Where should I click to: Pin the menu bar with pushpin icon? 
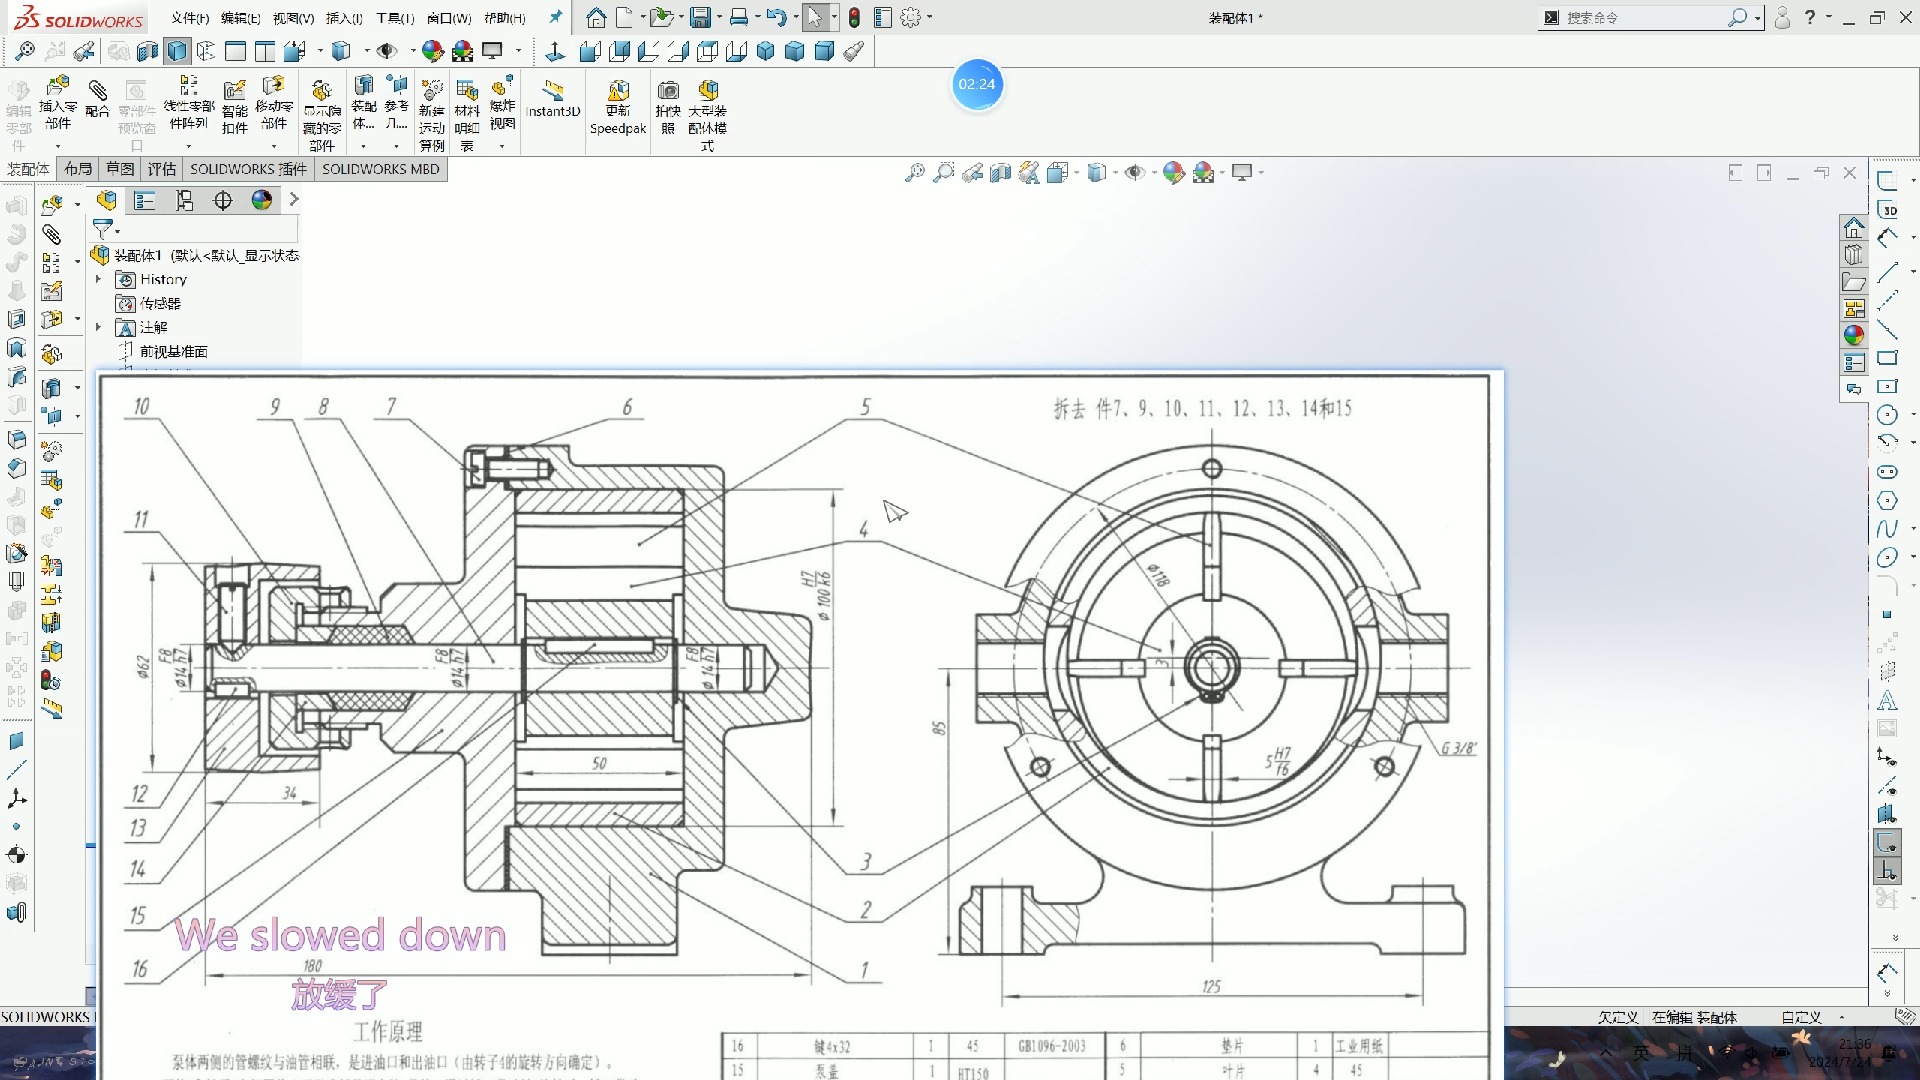pos(556,17)
